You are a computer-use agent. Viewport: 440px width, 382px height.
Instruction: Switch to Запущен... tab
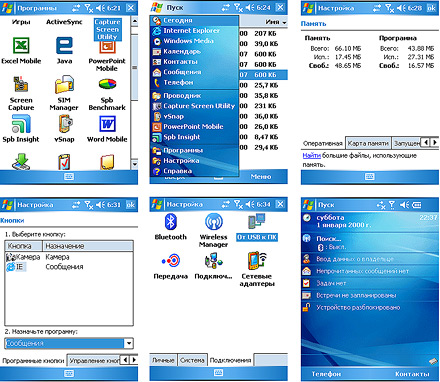pos(406,143)
